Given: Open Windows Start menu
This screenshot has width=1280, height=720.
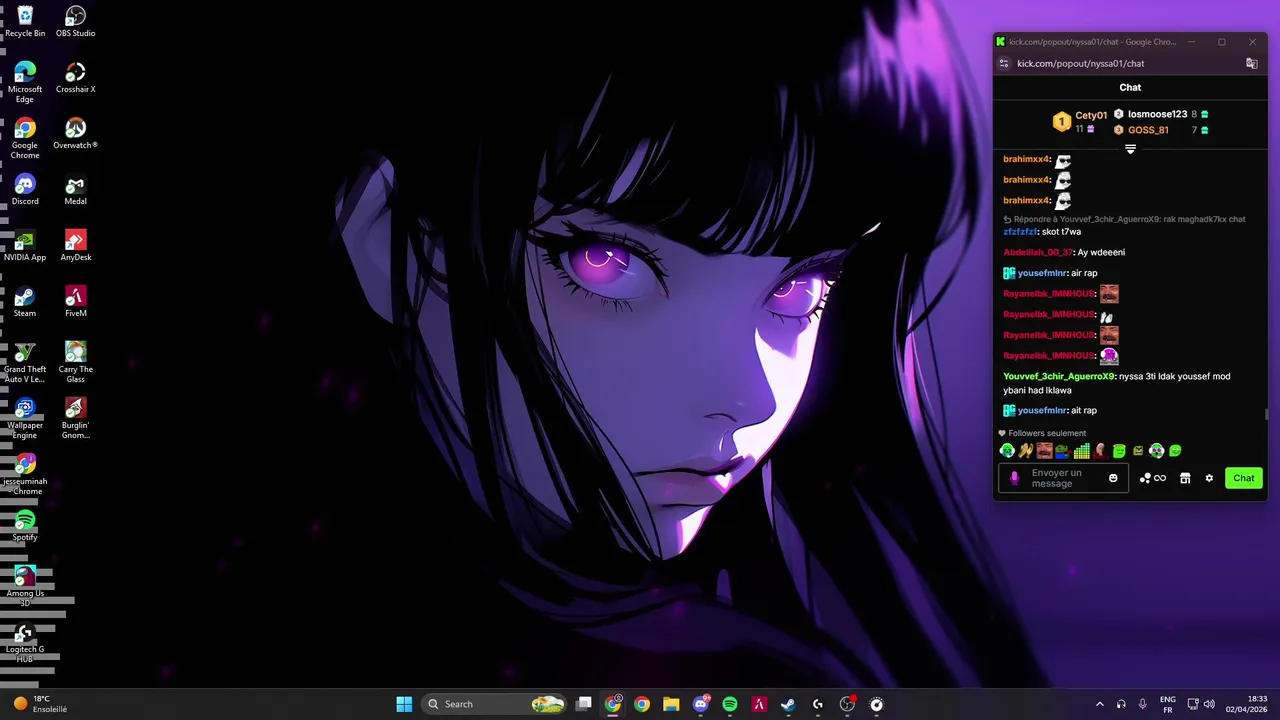Looking at the screenshot, I should 404,704.
